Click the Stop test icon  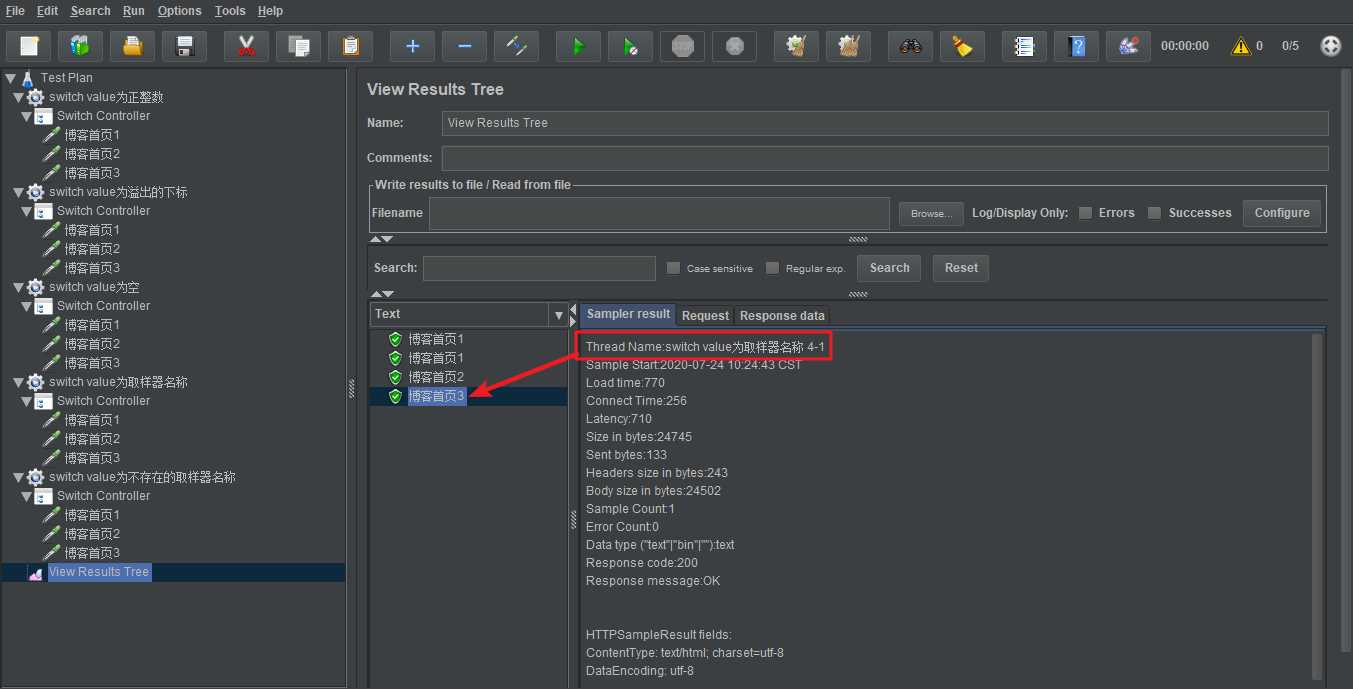(682, 46)
